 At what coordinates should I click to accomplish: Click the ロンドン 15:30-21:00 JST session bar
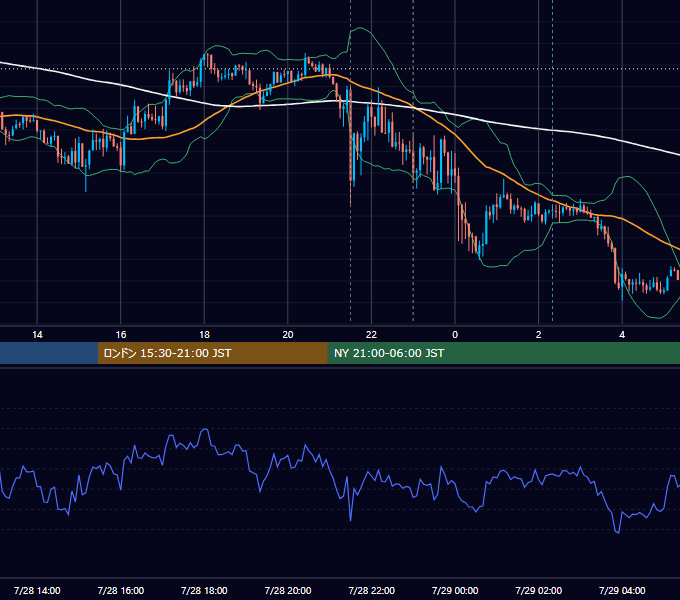pos(212,353)
